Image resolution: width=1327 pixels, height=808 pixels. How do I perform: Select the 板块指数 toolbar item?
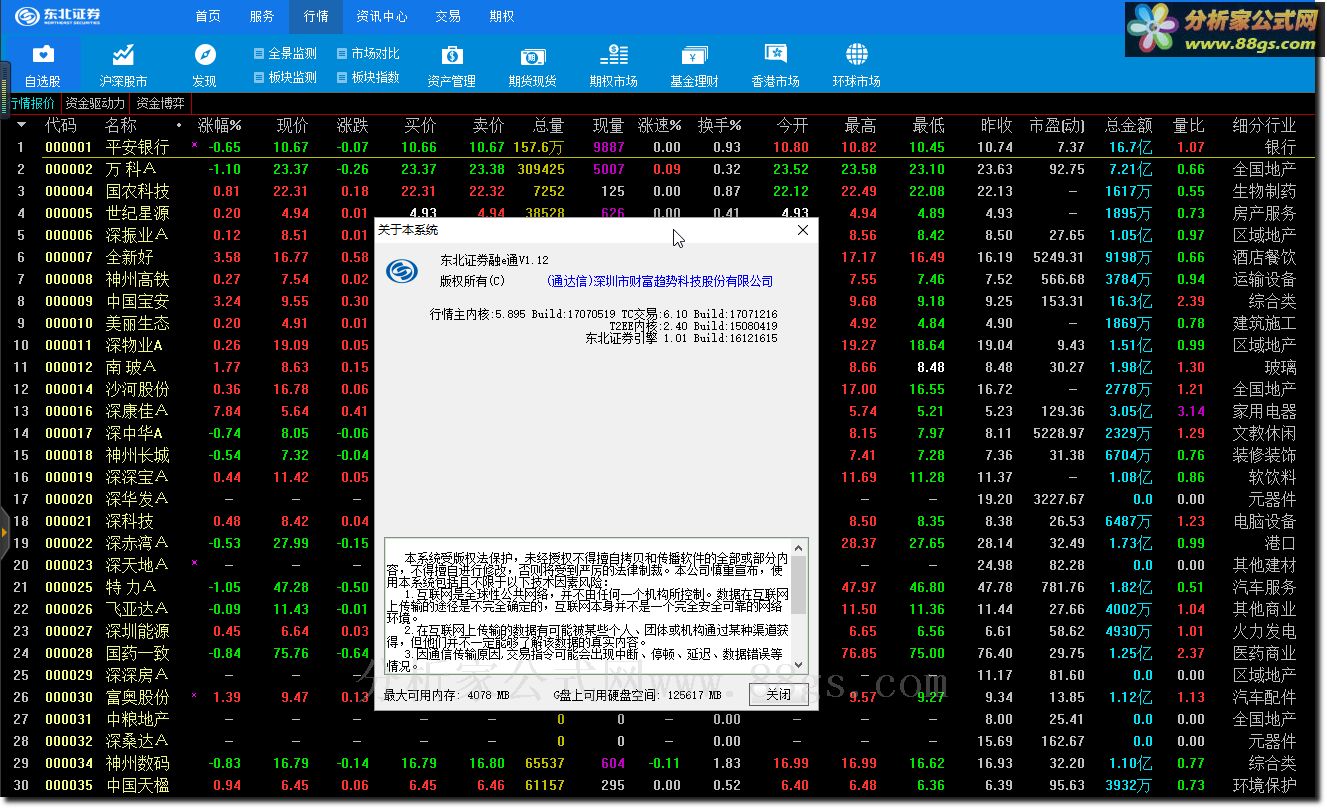[x=368, y=77]
